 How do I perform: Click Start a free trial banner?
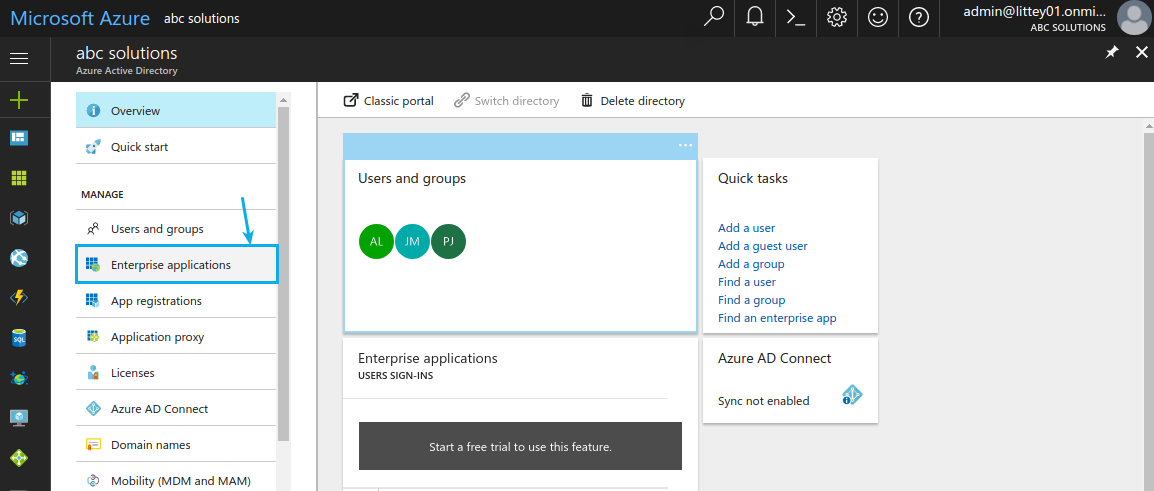(x=520, y=446)
